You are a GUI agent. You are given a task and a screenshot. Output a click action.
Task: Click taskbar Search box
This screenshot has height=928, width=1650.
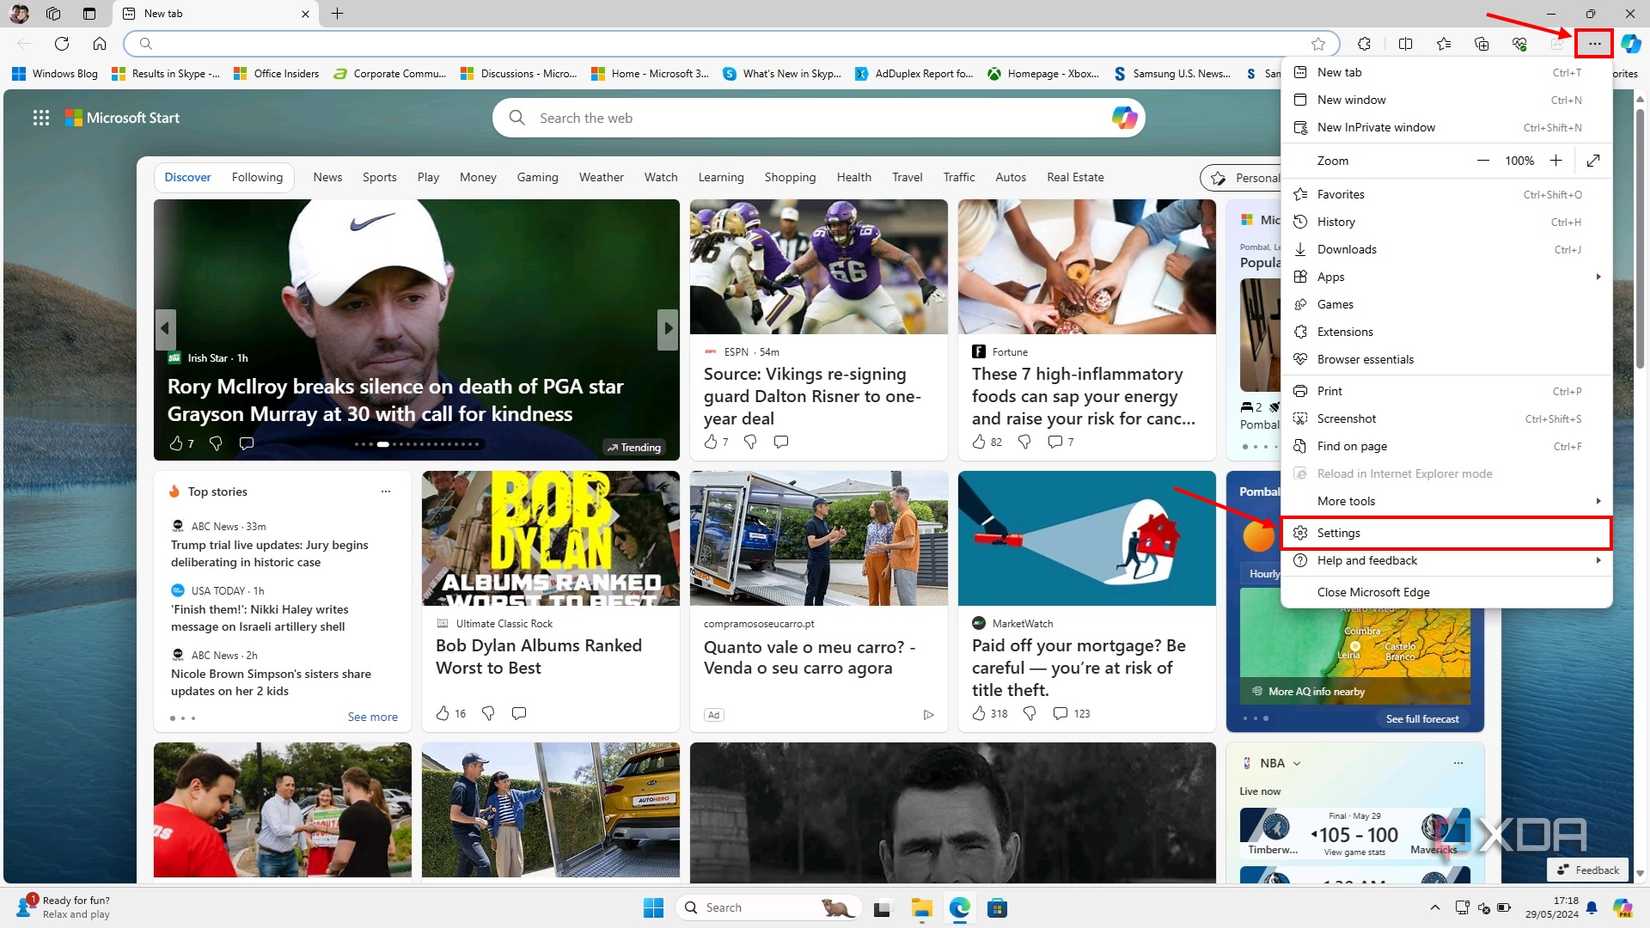point(770,908)
